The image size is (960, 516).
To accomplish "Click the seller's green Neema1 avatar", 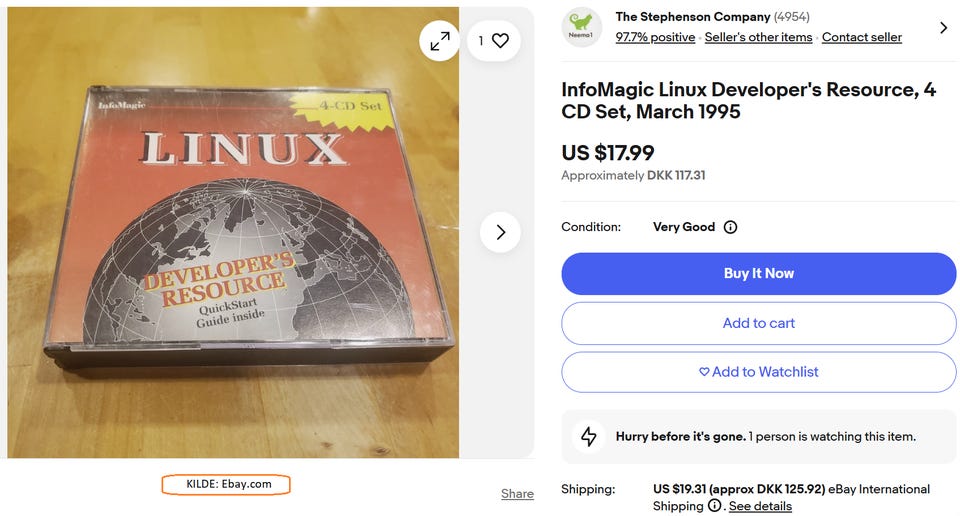I will [x=582, y=28].
